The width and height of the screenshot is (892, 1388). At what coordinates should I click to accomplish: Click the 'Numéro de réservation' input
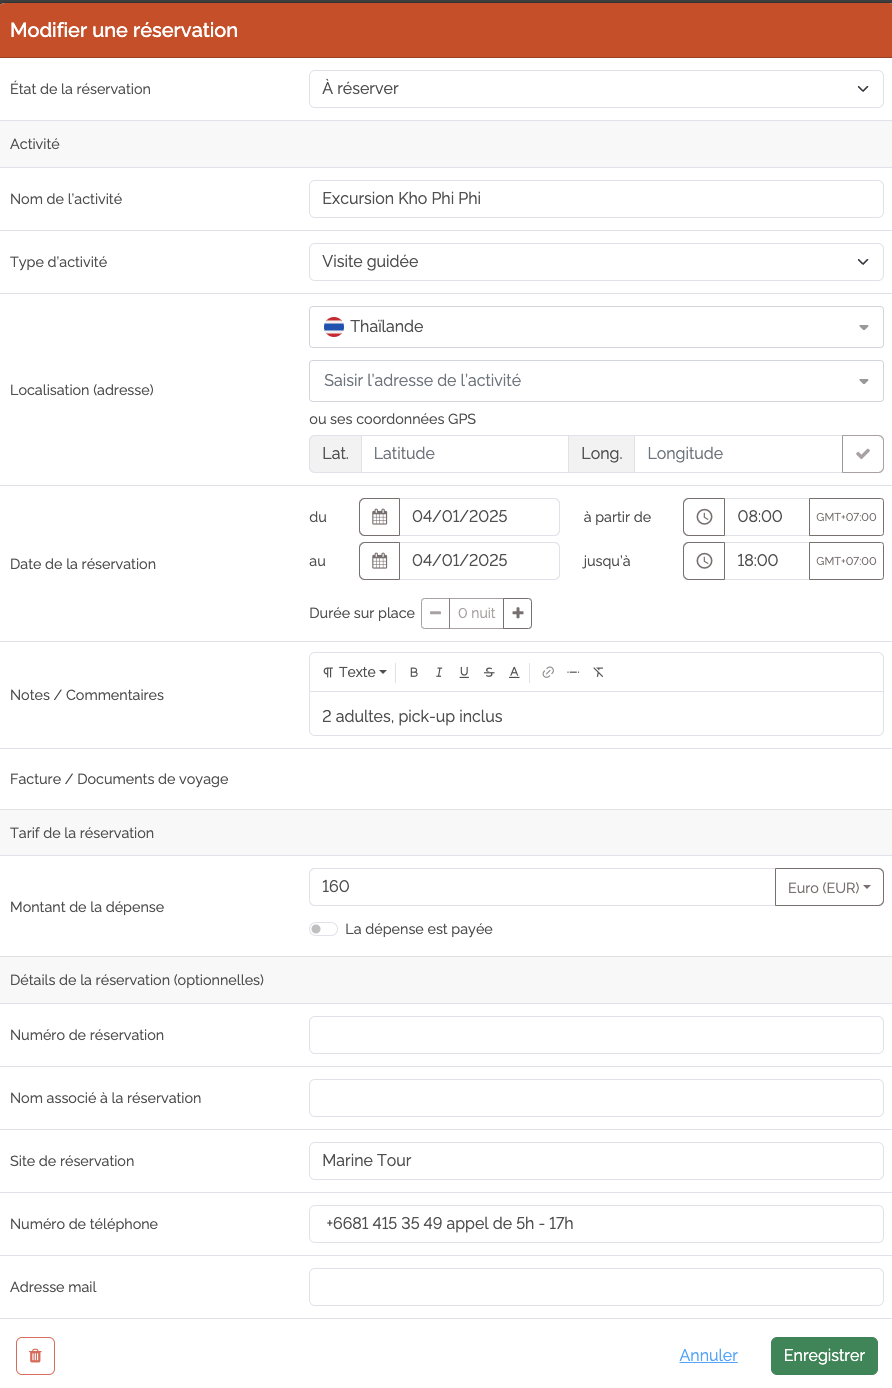(596, 1035)
